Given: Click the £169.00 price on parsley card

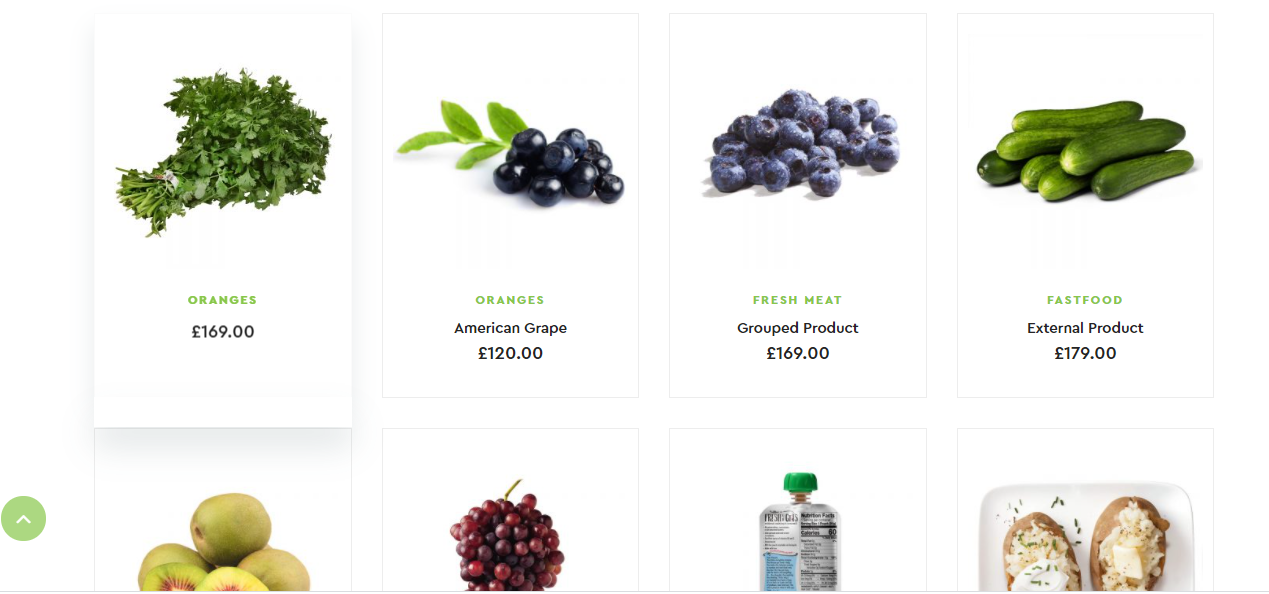Looking at the screenshot, I should [223, 331].
